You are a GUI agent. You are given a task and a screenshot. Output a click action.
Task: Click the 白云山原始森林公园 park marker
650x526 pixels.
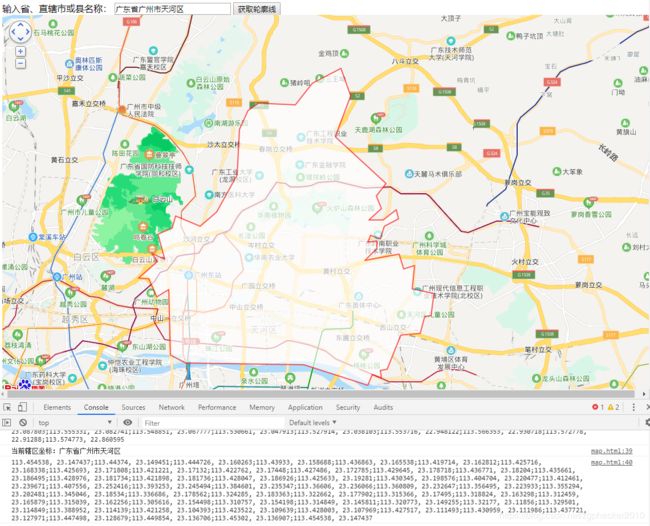[191, 83]
